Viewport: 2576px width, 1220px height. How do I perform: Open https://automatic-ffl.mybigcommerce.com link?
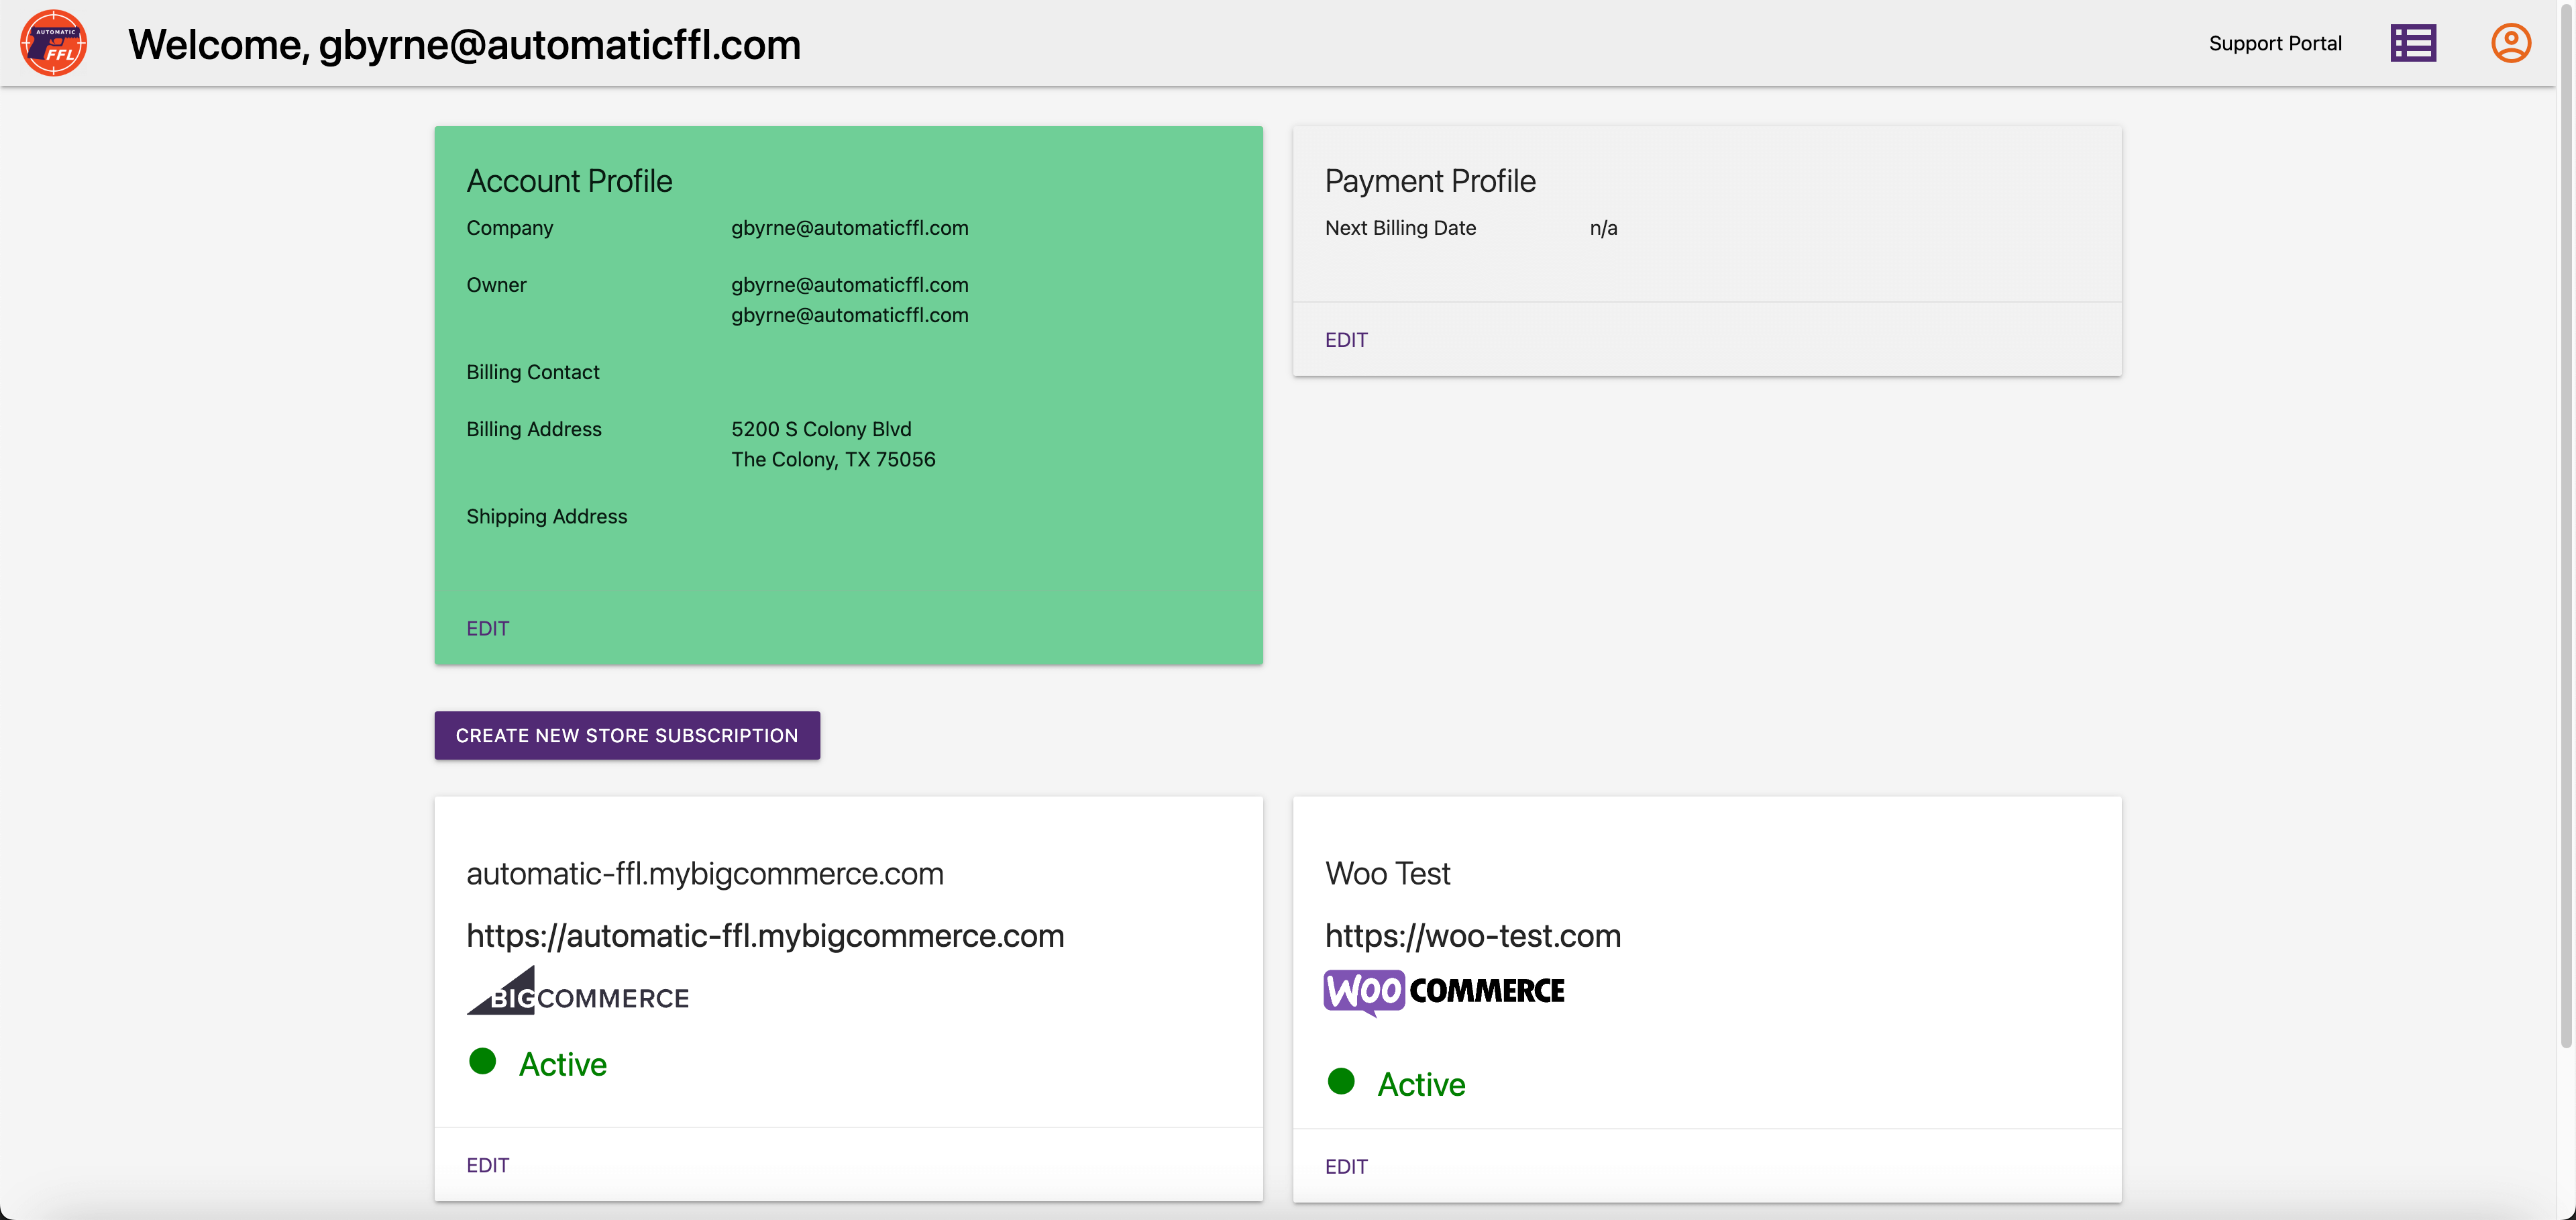tap(765, 935)
